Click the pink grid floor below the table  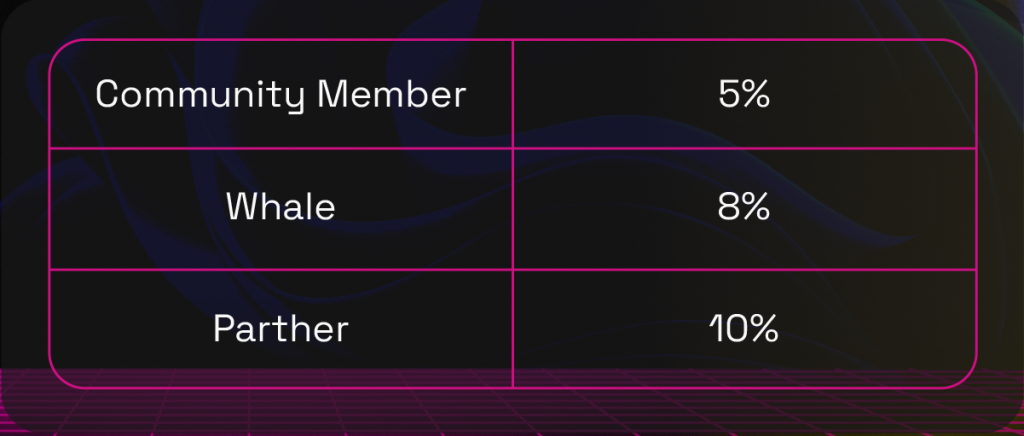click(512, 413)
